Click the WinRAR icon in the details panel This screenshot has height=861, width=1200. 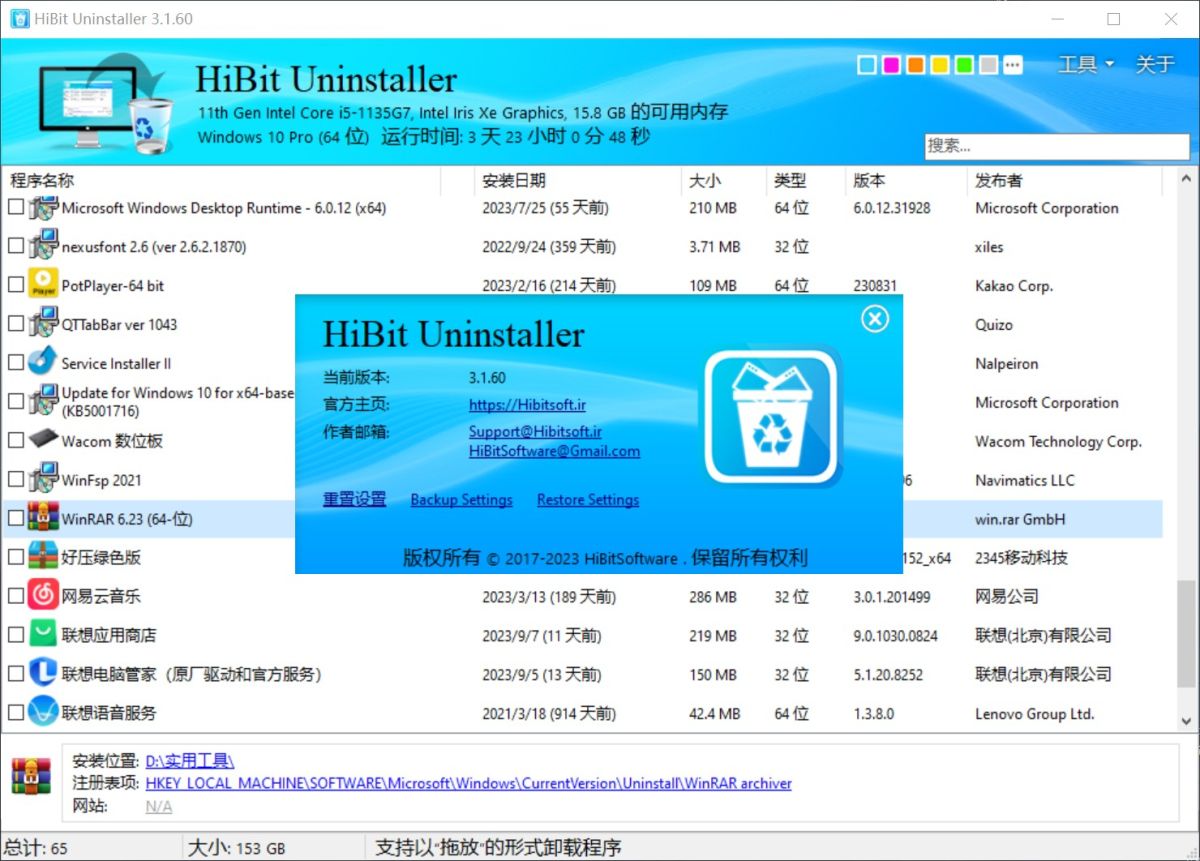point(31,778)
